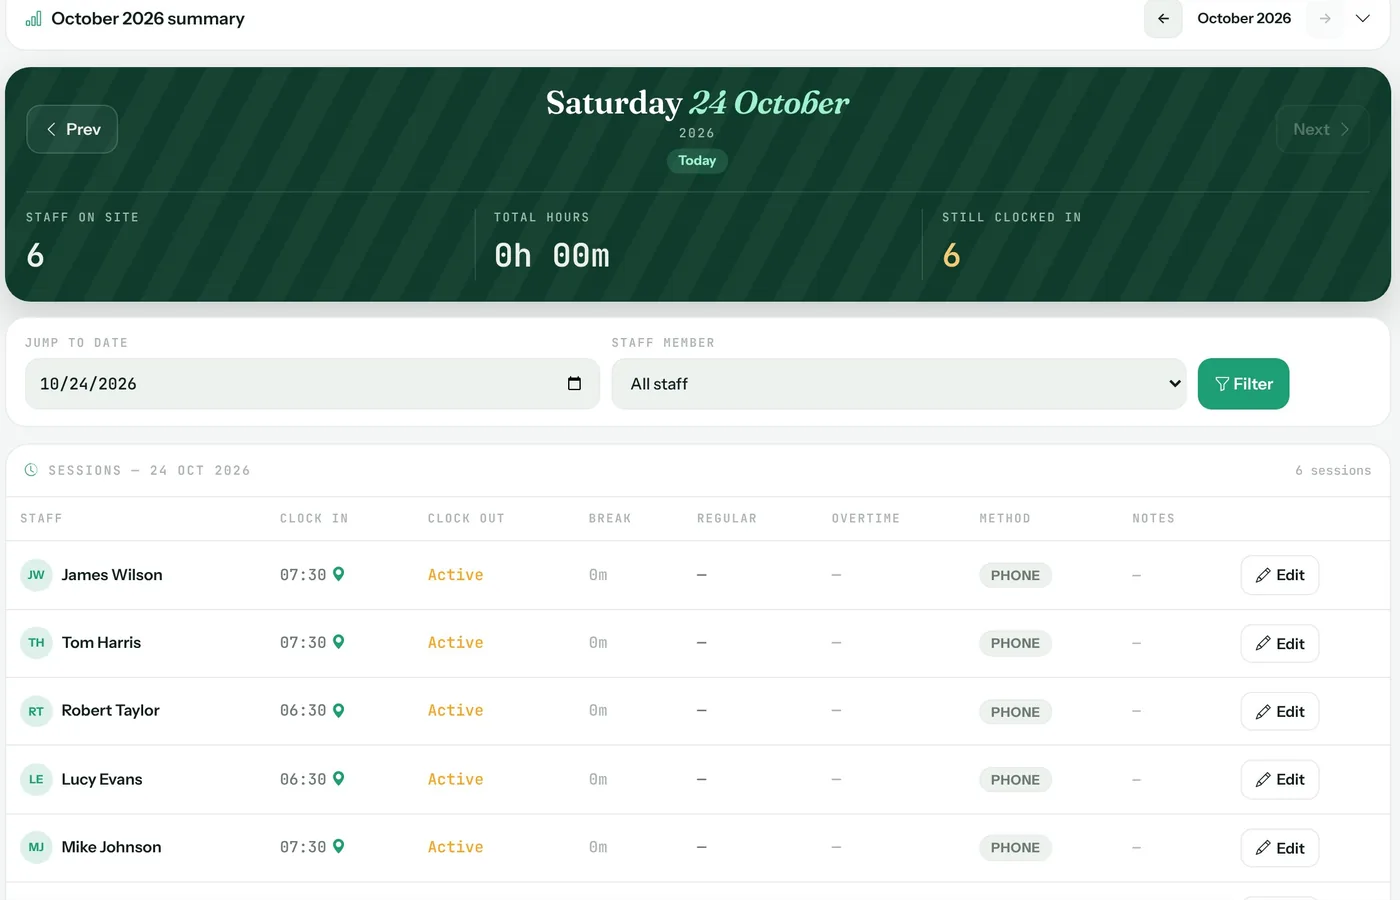Go to the next month arrow

pyautogui.click(x=1325, y=19)
